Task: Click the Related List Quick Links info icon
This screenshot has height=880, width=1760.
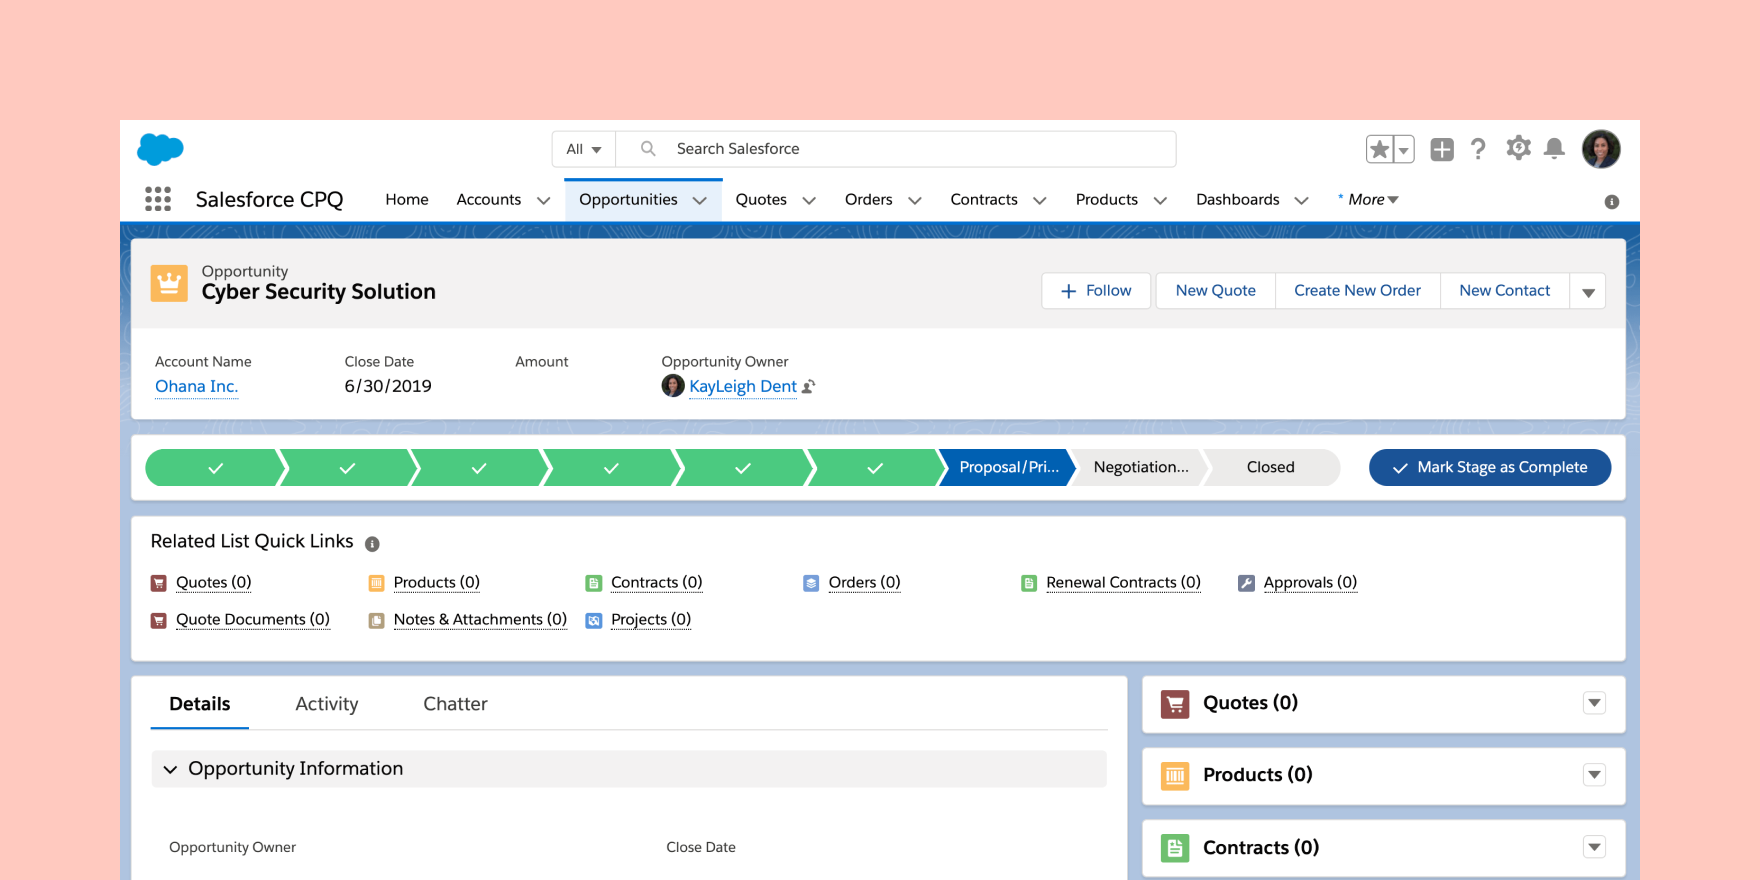Action: [x=372, y=544]
